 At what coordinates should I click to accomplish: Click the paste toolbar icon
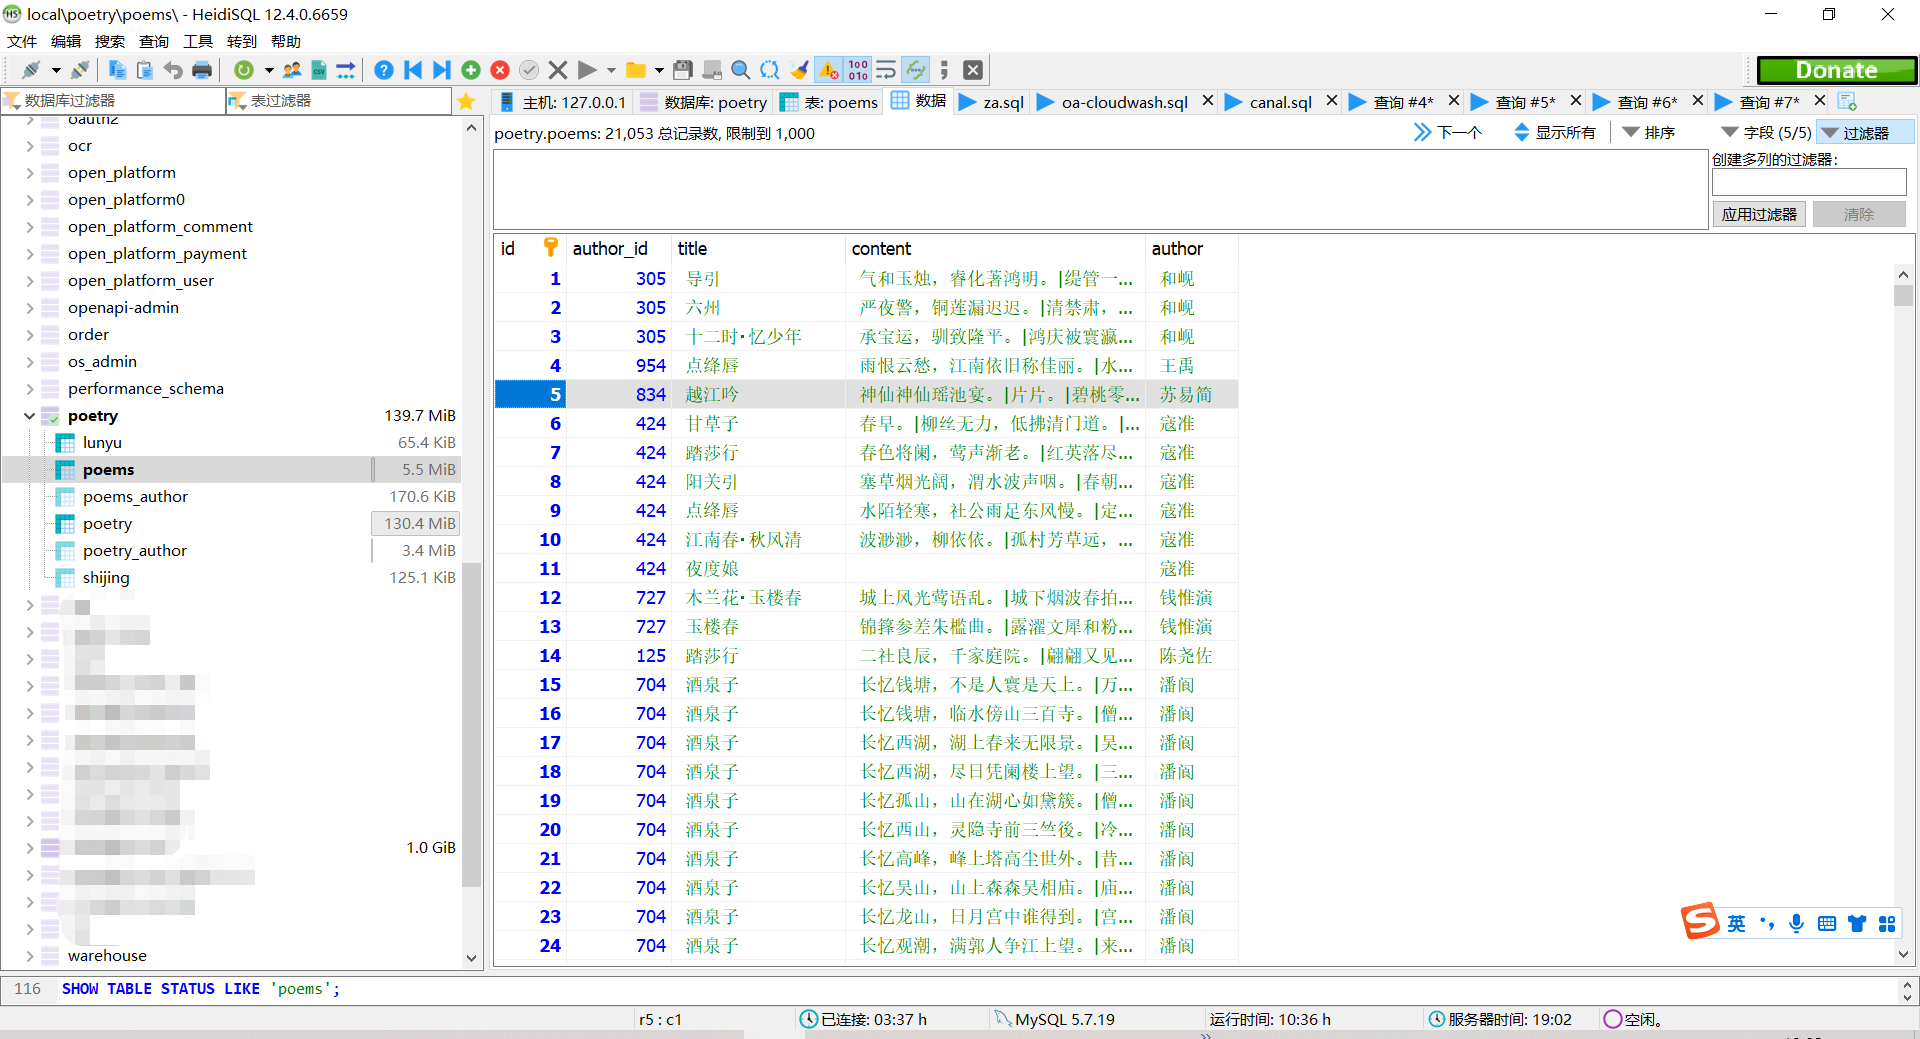145,70
